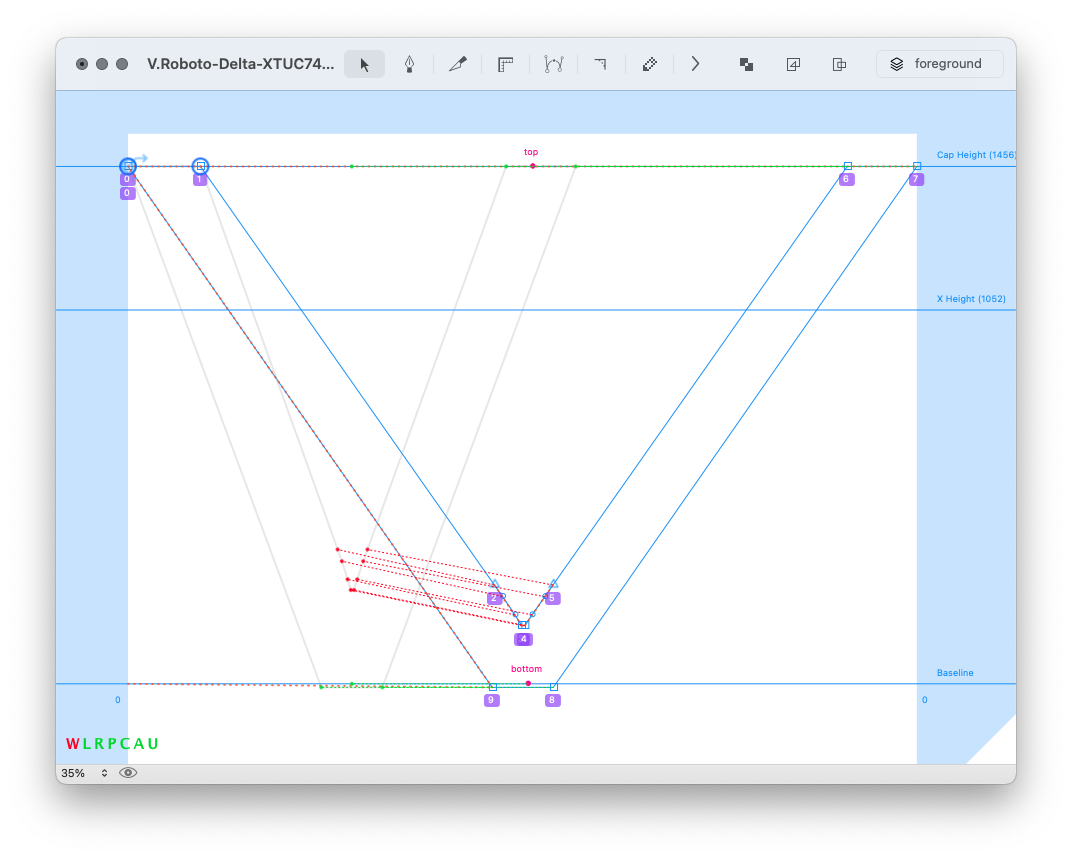
Task: Open the 35% zoom level dropdown
Action: [x=84, y=773]
